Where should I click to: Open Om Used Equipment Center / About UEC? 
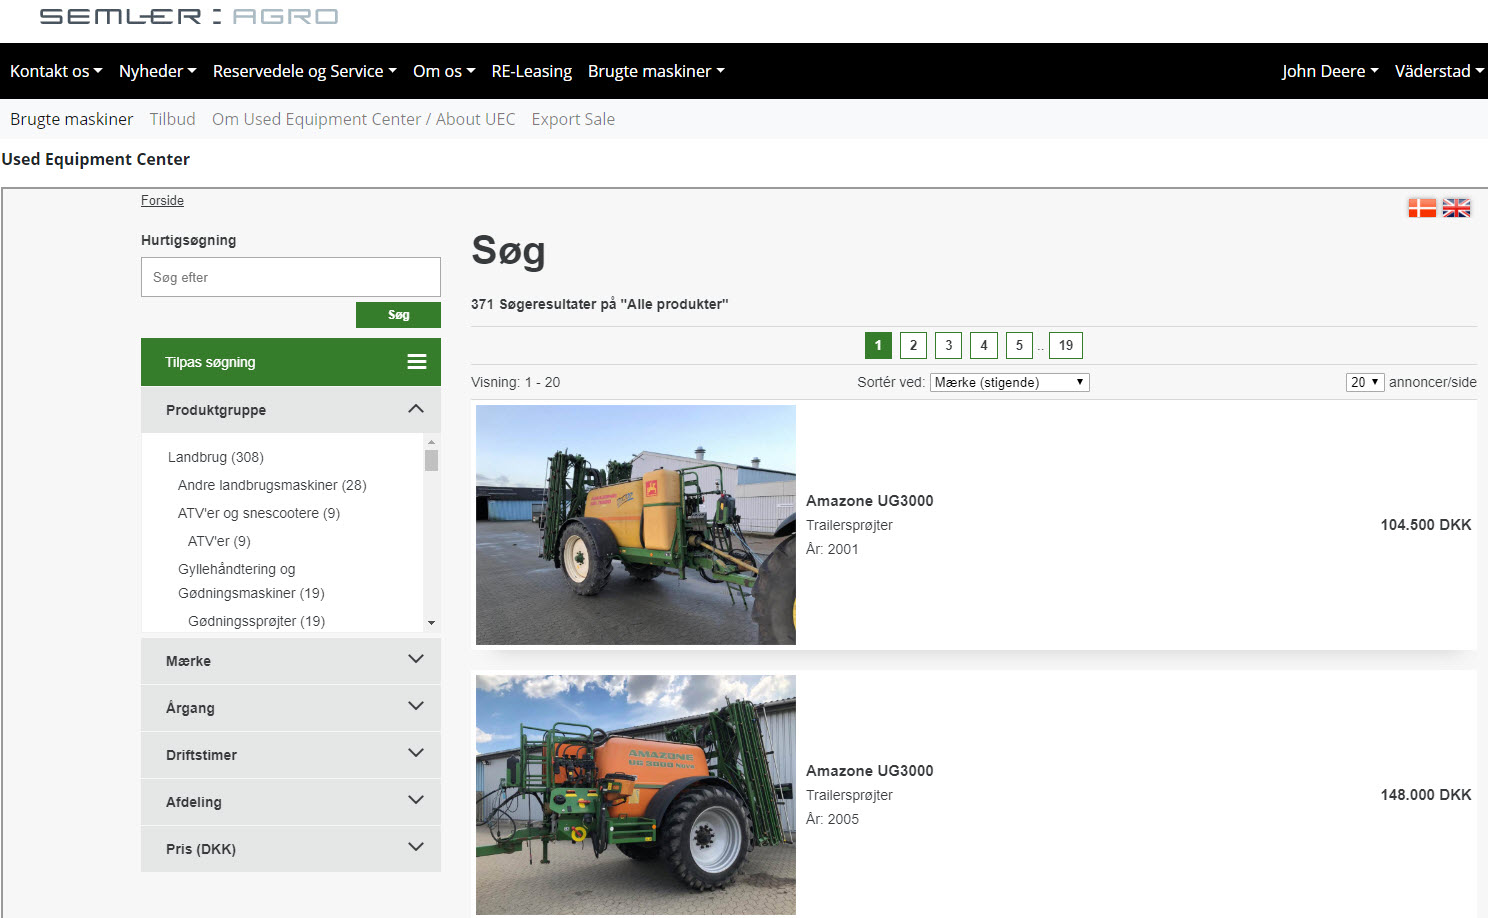pyautogui.click(x=363, y=119)
